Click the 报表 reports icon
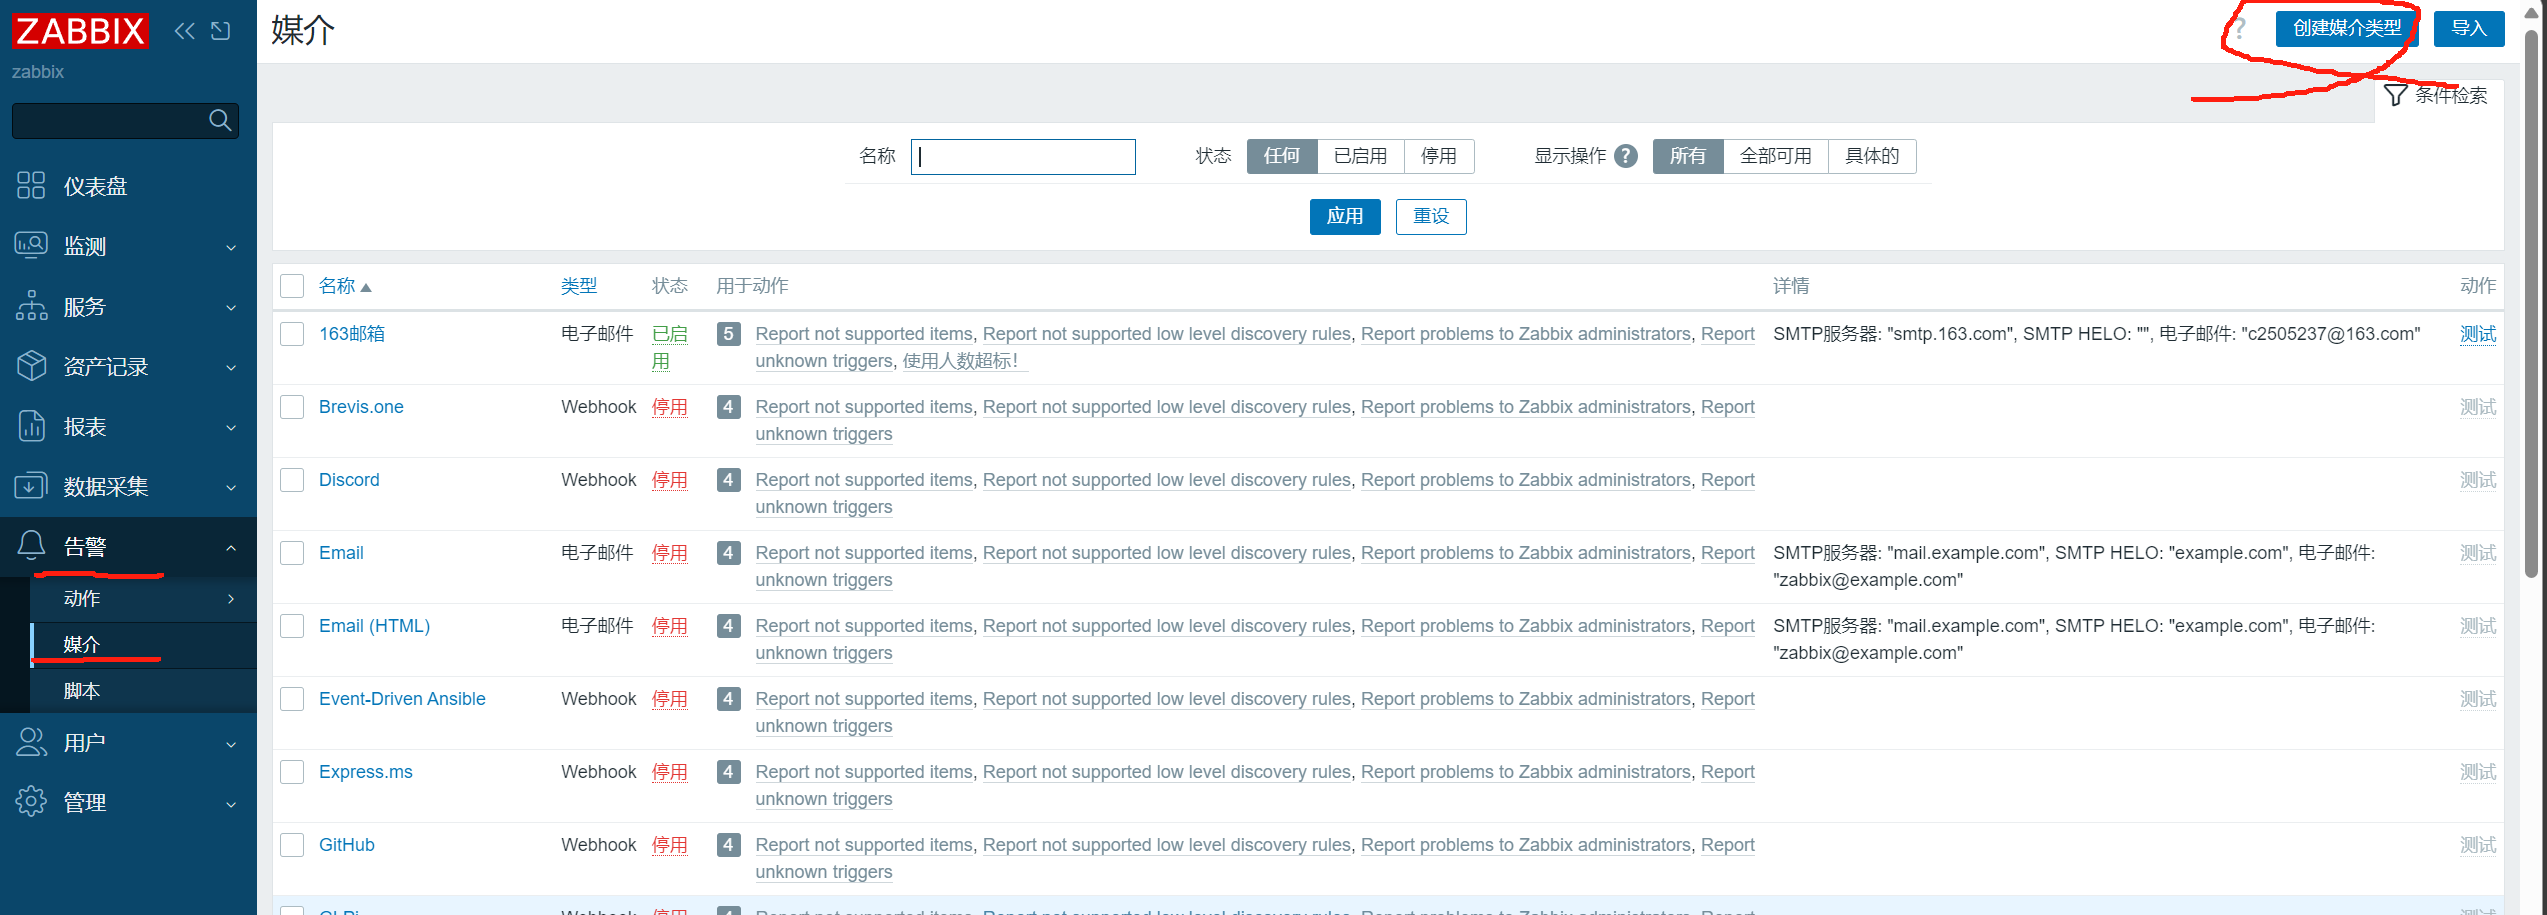 pos(31,426)
